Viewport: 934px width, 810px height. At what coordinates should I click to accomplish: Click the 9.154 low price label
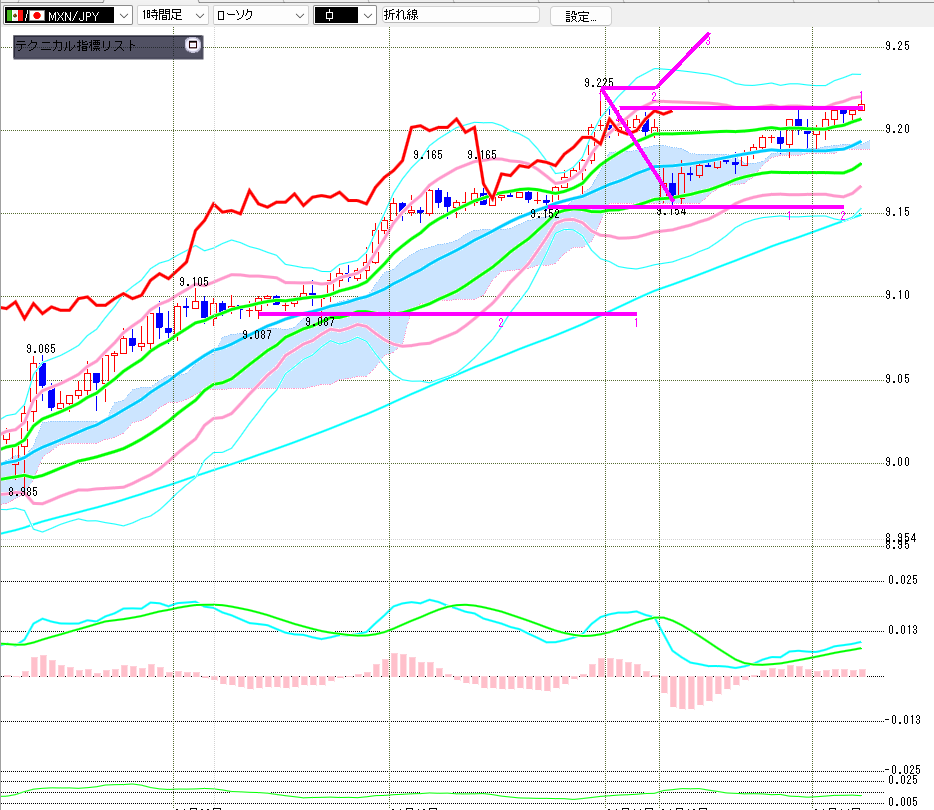tap(670, 211)
